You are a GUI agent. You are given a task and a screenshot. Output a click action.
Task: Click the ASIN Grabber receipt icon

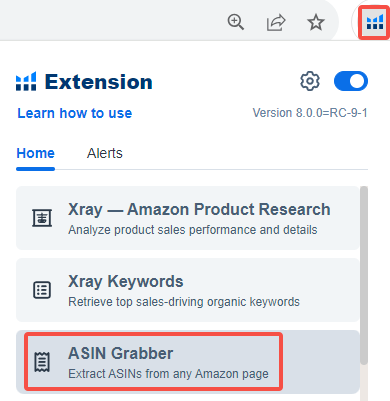point(42,362)
